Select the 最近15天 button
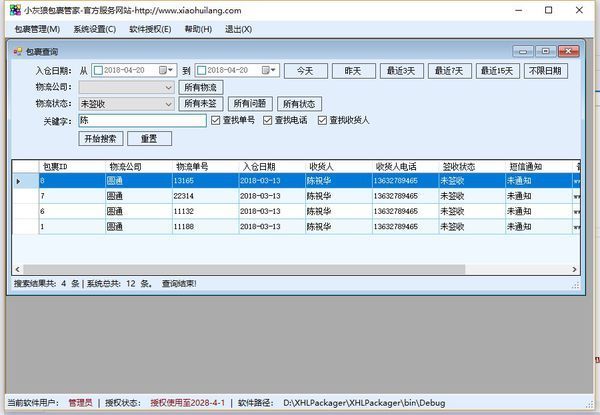The width and height of the screenshot is (600, 415). [497, 71]
